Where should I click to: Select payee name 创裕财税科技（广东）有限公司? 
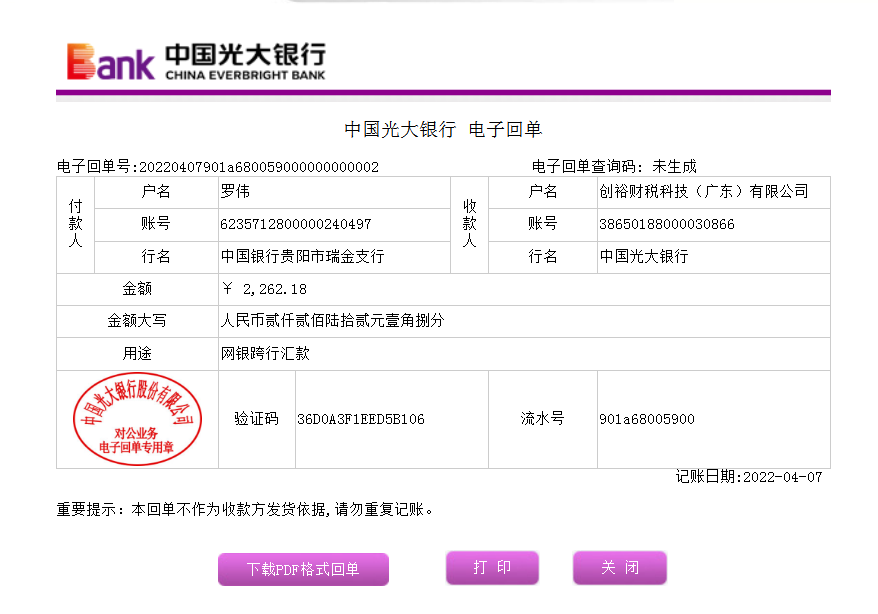[704, 191]
